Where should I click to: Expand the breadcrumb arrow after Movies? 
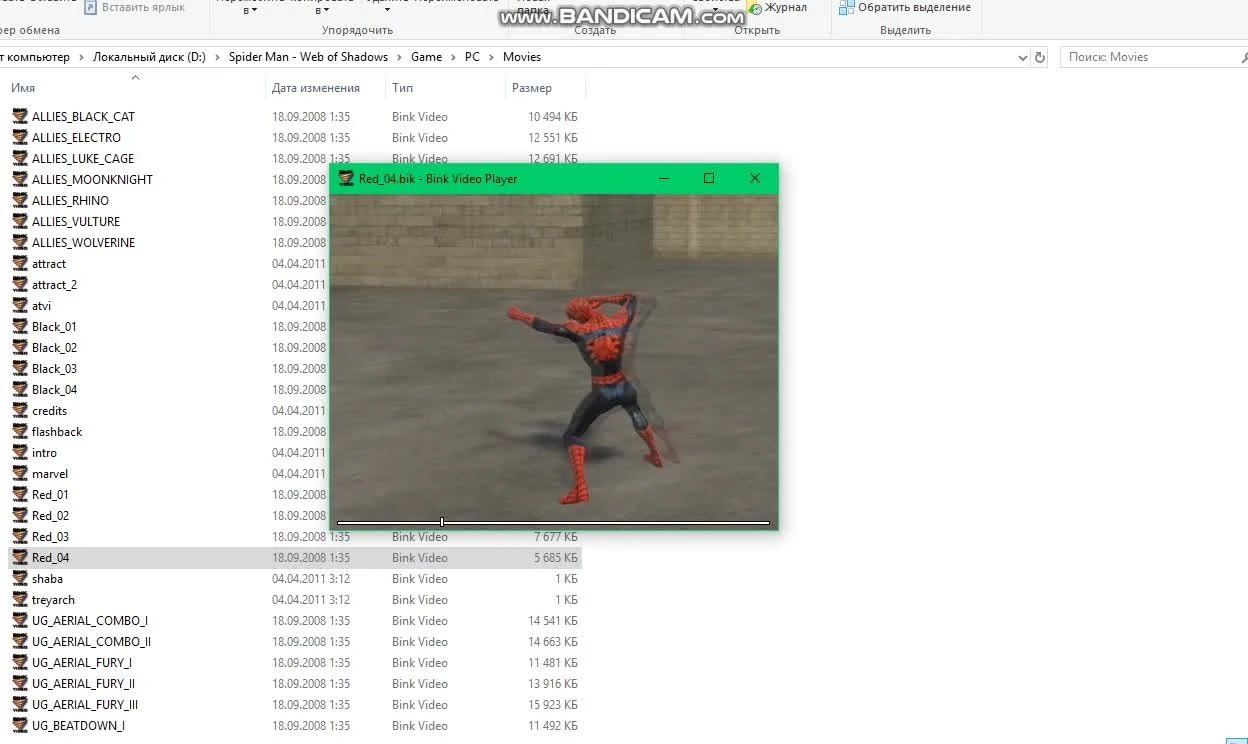pyautogui.click(x=548, y=57)
